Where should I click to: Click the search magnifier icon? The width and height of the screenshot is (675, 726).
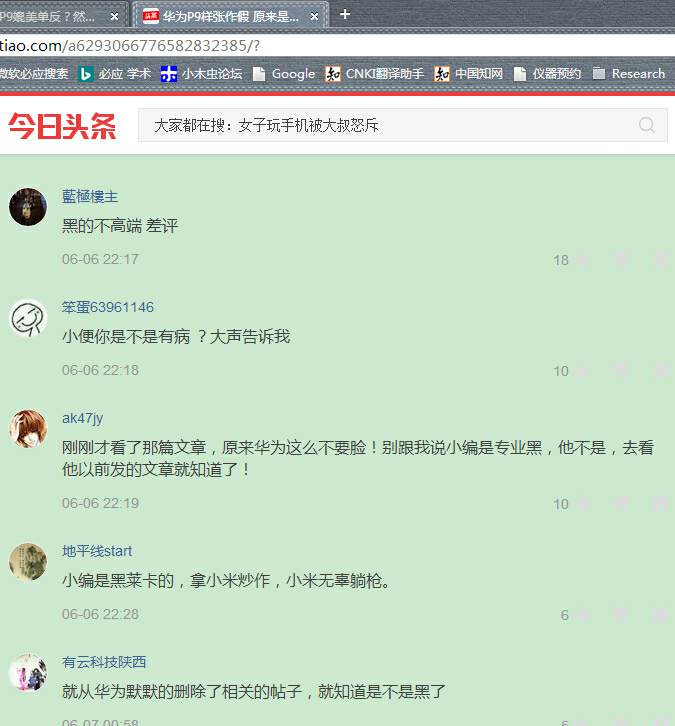tap(646, 125)
